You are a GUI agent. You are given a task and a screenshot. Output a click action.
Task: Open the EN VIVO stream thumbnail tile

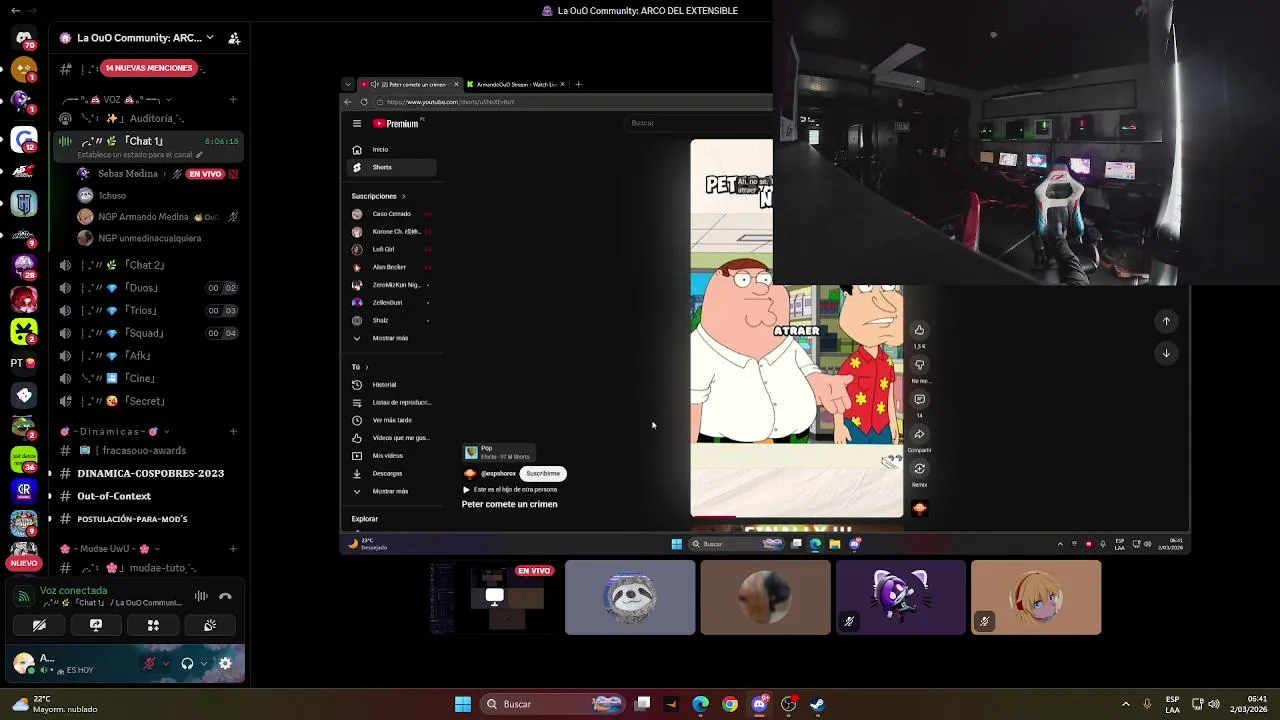[x=494, y=597]
